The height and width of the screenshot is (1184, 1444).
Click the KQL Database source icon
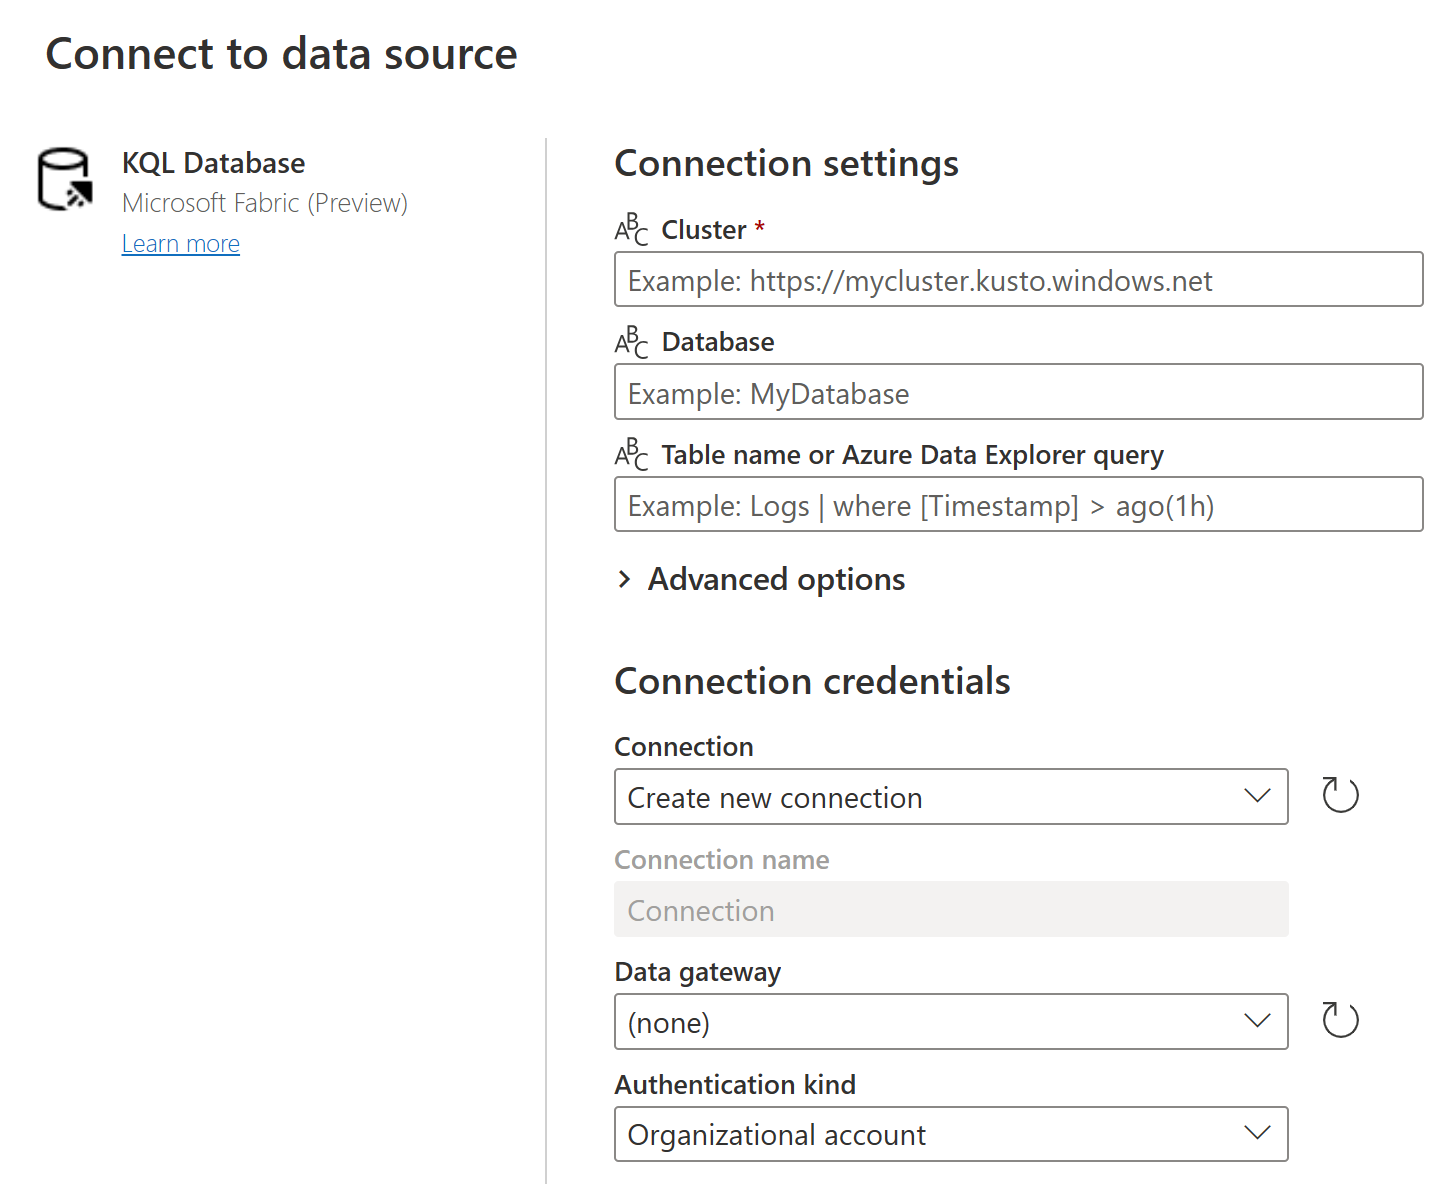62,180
